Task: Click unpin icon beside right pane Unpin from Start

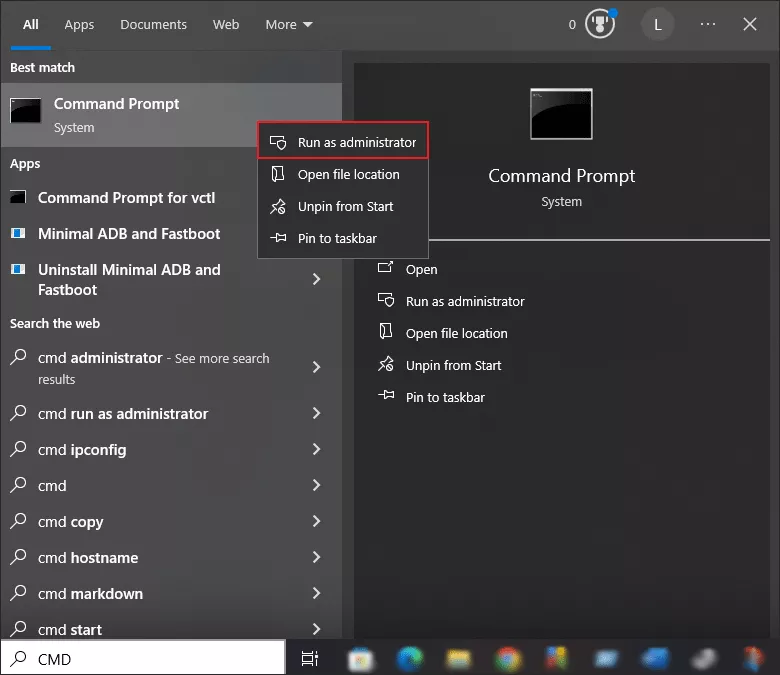Action: (x=386, y=364)
